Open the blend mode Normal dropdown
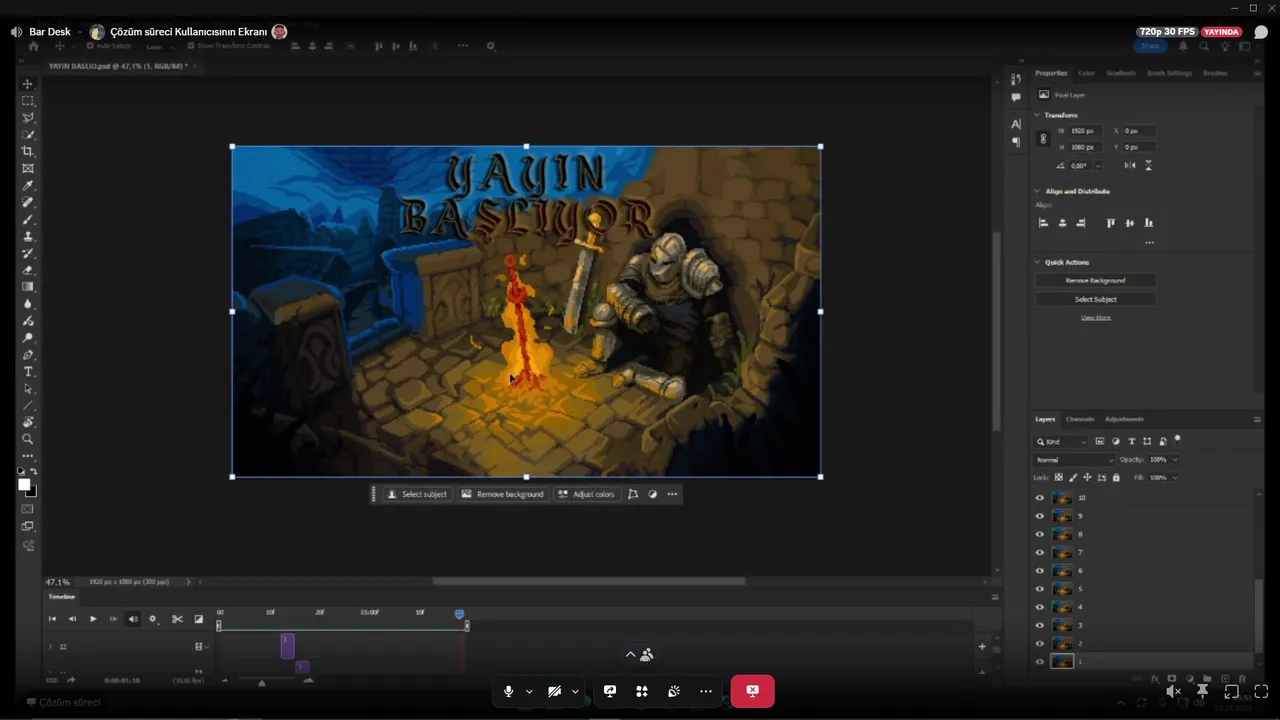This screenshot has height=720, width=1280. (1074, 460)
